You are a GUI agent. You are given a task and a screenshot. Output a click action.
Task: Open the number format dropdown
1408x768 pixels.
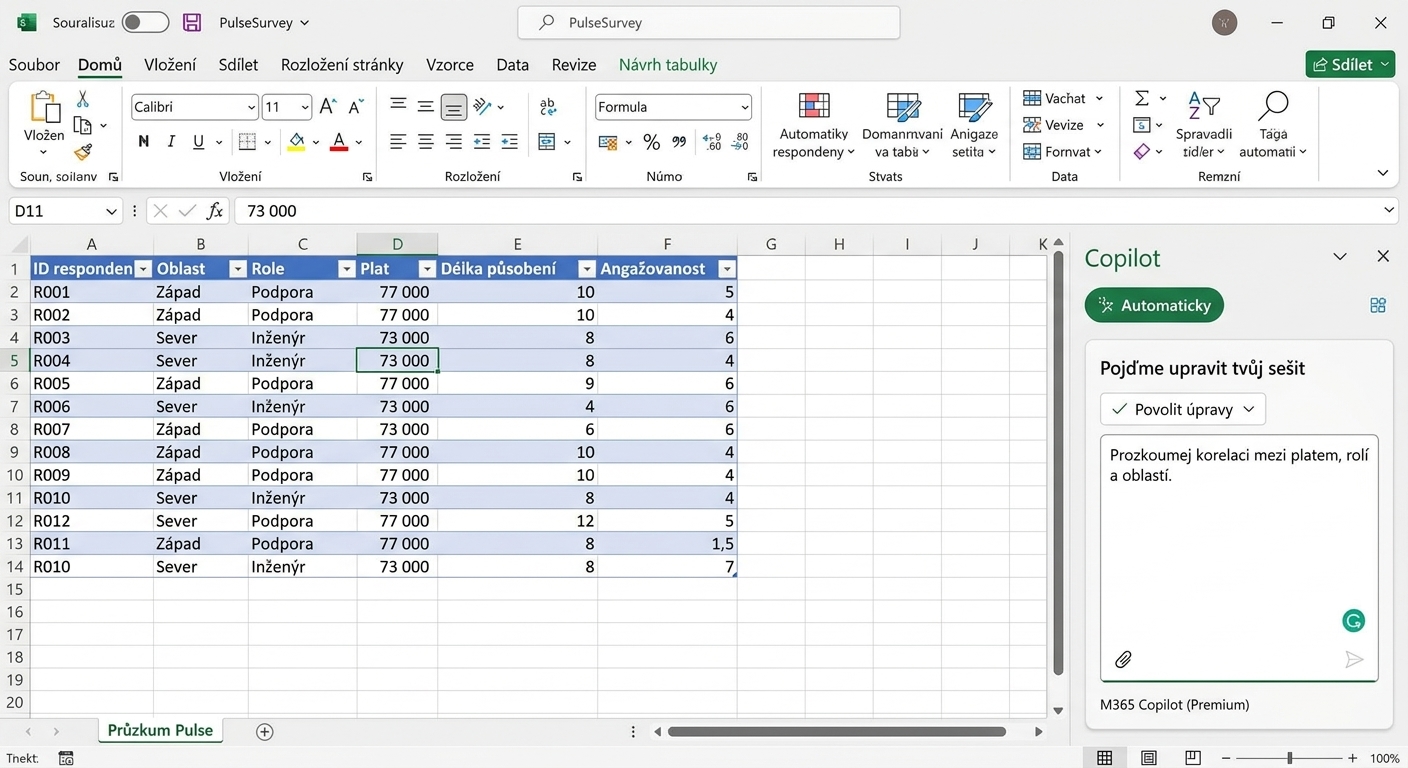click(x=745, y=107)
